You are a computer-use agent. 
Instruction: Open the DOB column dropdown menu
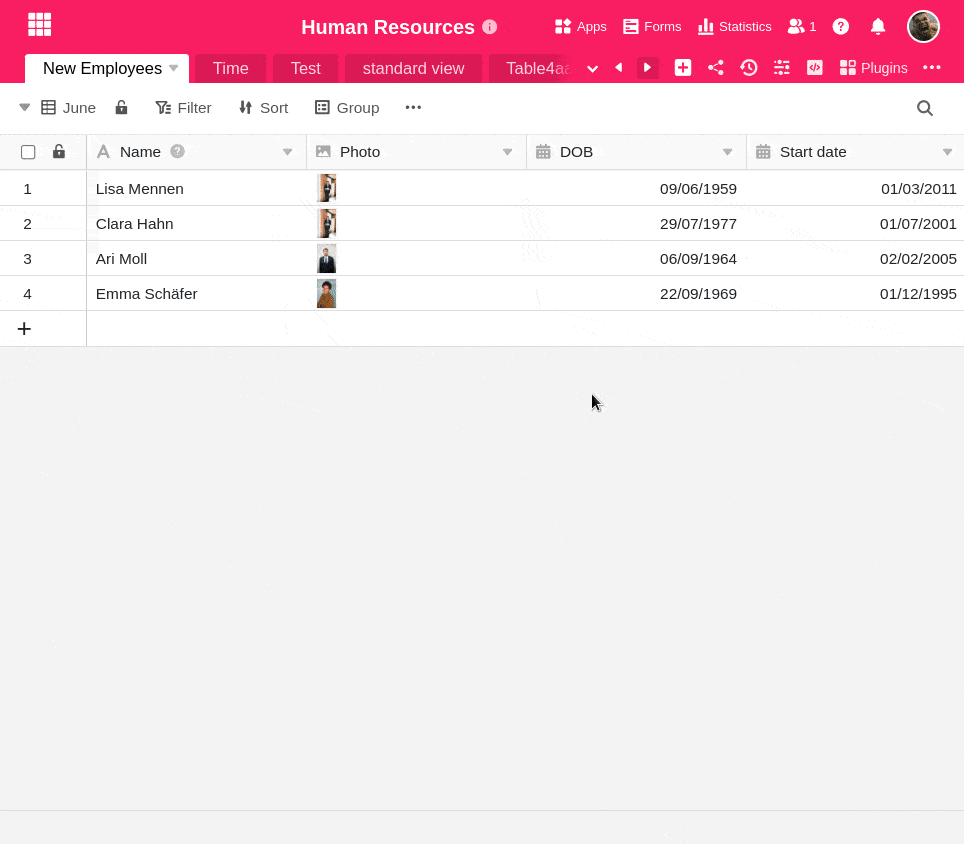[728, 152]
